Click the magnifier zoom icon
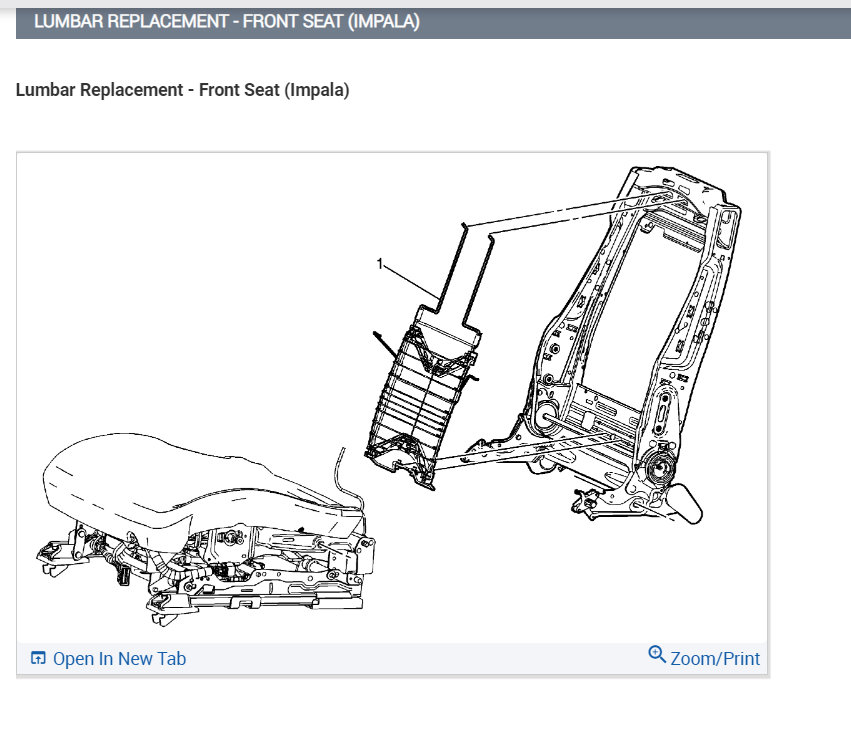 coord(657,654)
